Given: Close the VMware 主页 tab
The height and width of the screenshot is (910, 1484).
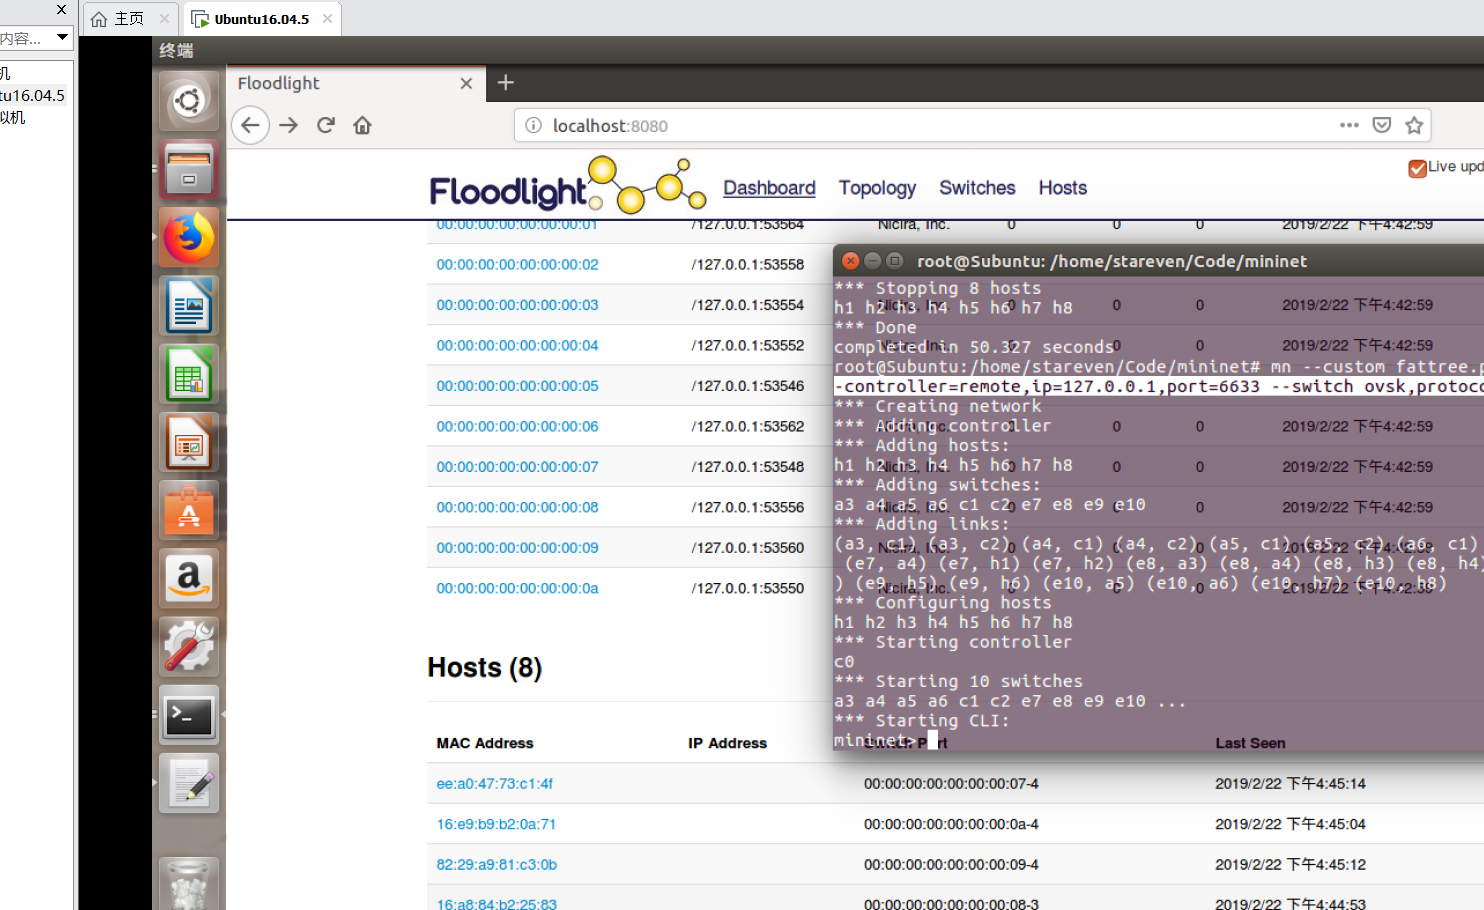Looking at the screenshot, I should coord(164,19).
